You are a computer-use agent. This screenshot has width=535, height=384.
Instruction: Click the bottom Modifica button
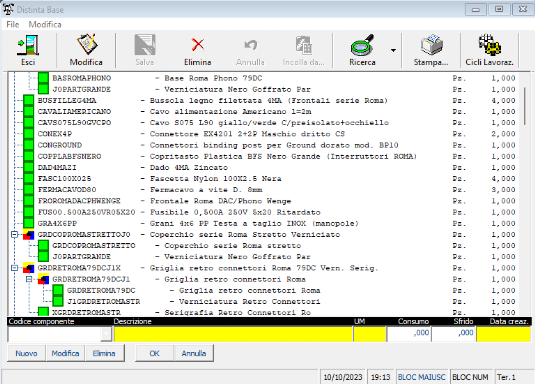click(x=66, y=353)
